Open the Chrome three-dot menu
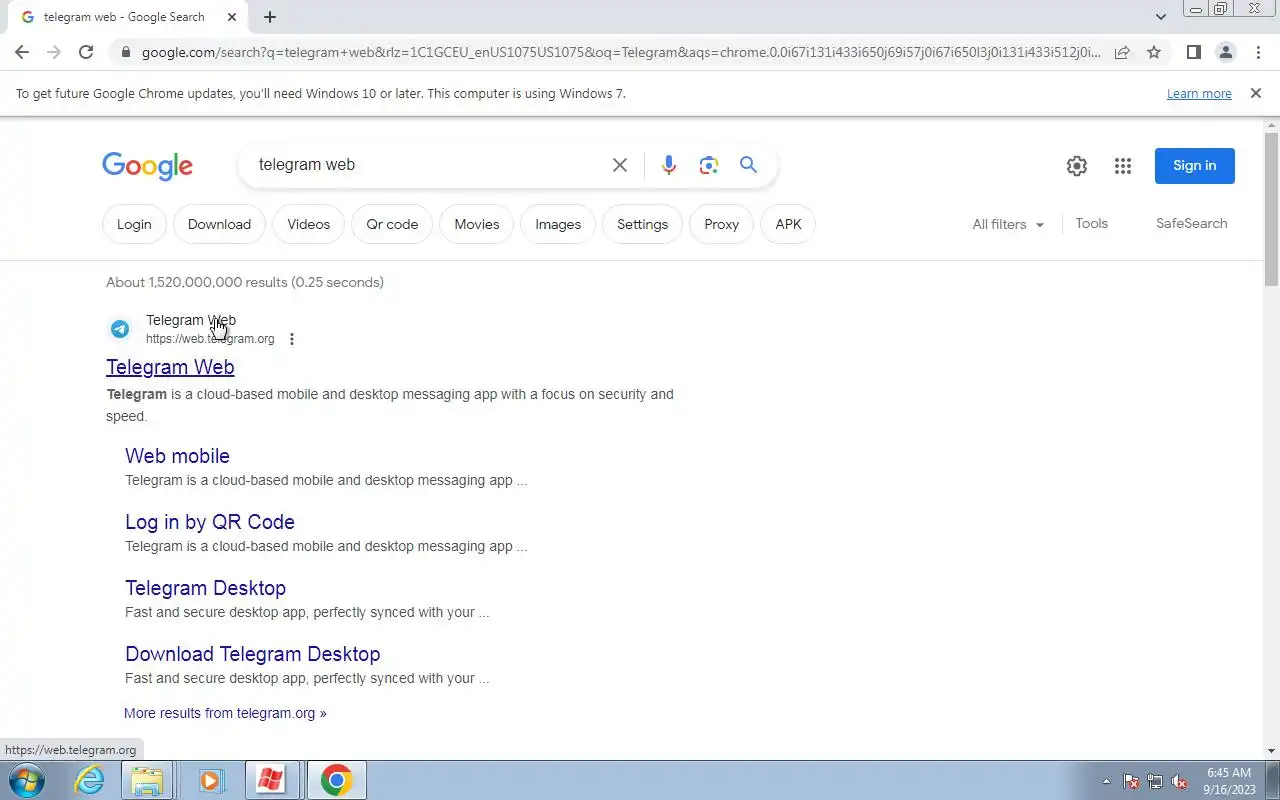The image size is (1280, 800). tap(1258, 52)
